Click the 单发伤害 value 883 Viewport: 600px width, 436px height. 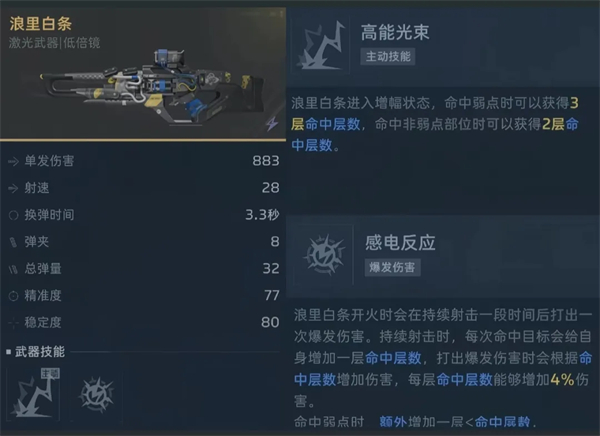266,161
